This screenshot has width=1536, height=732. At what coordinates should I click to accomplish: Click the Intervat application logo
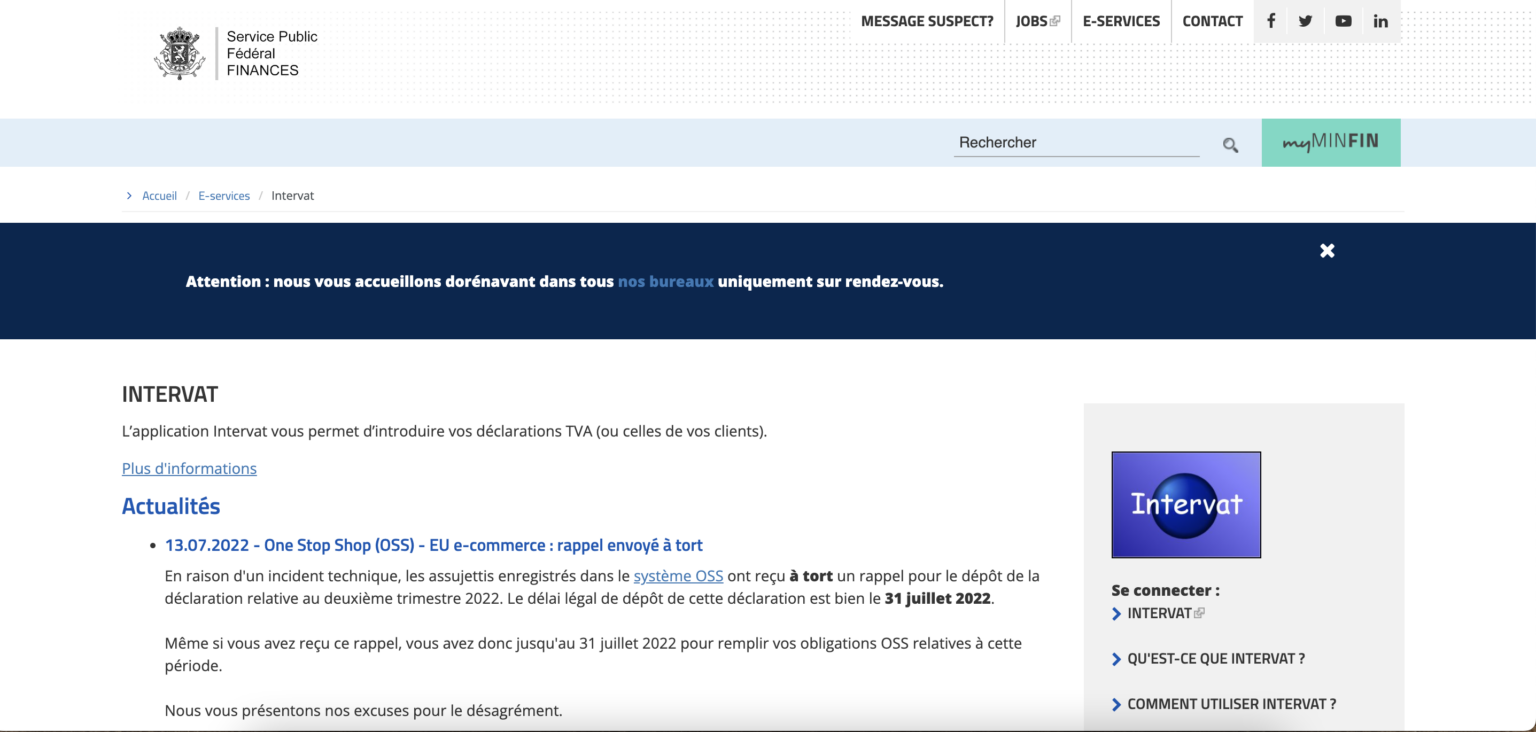(1186, 504)
